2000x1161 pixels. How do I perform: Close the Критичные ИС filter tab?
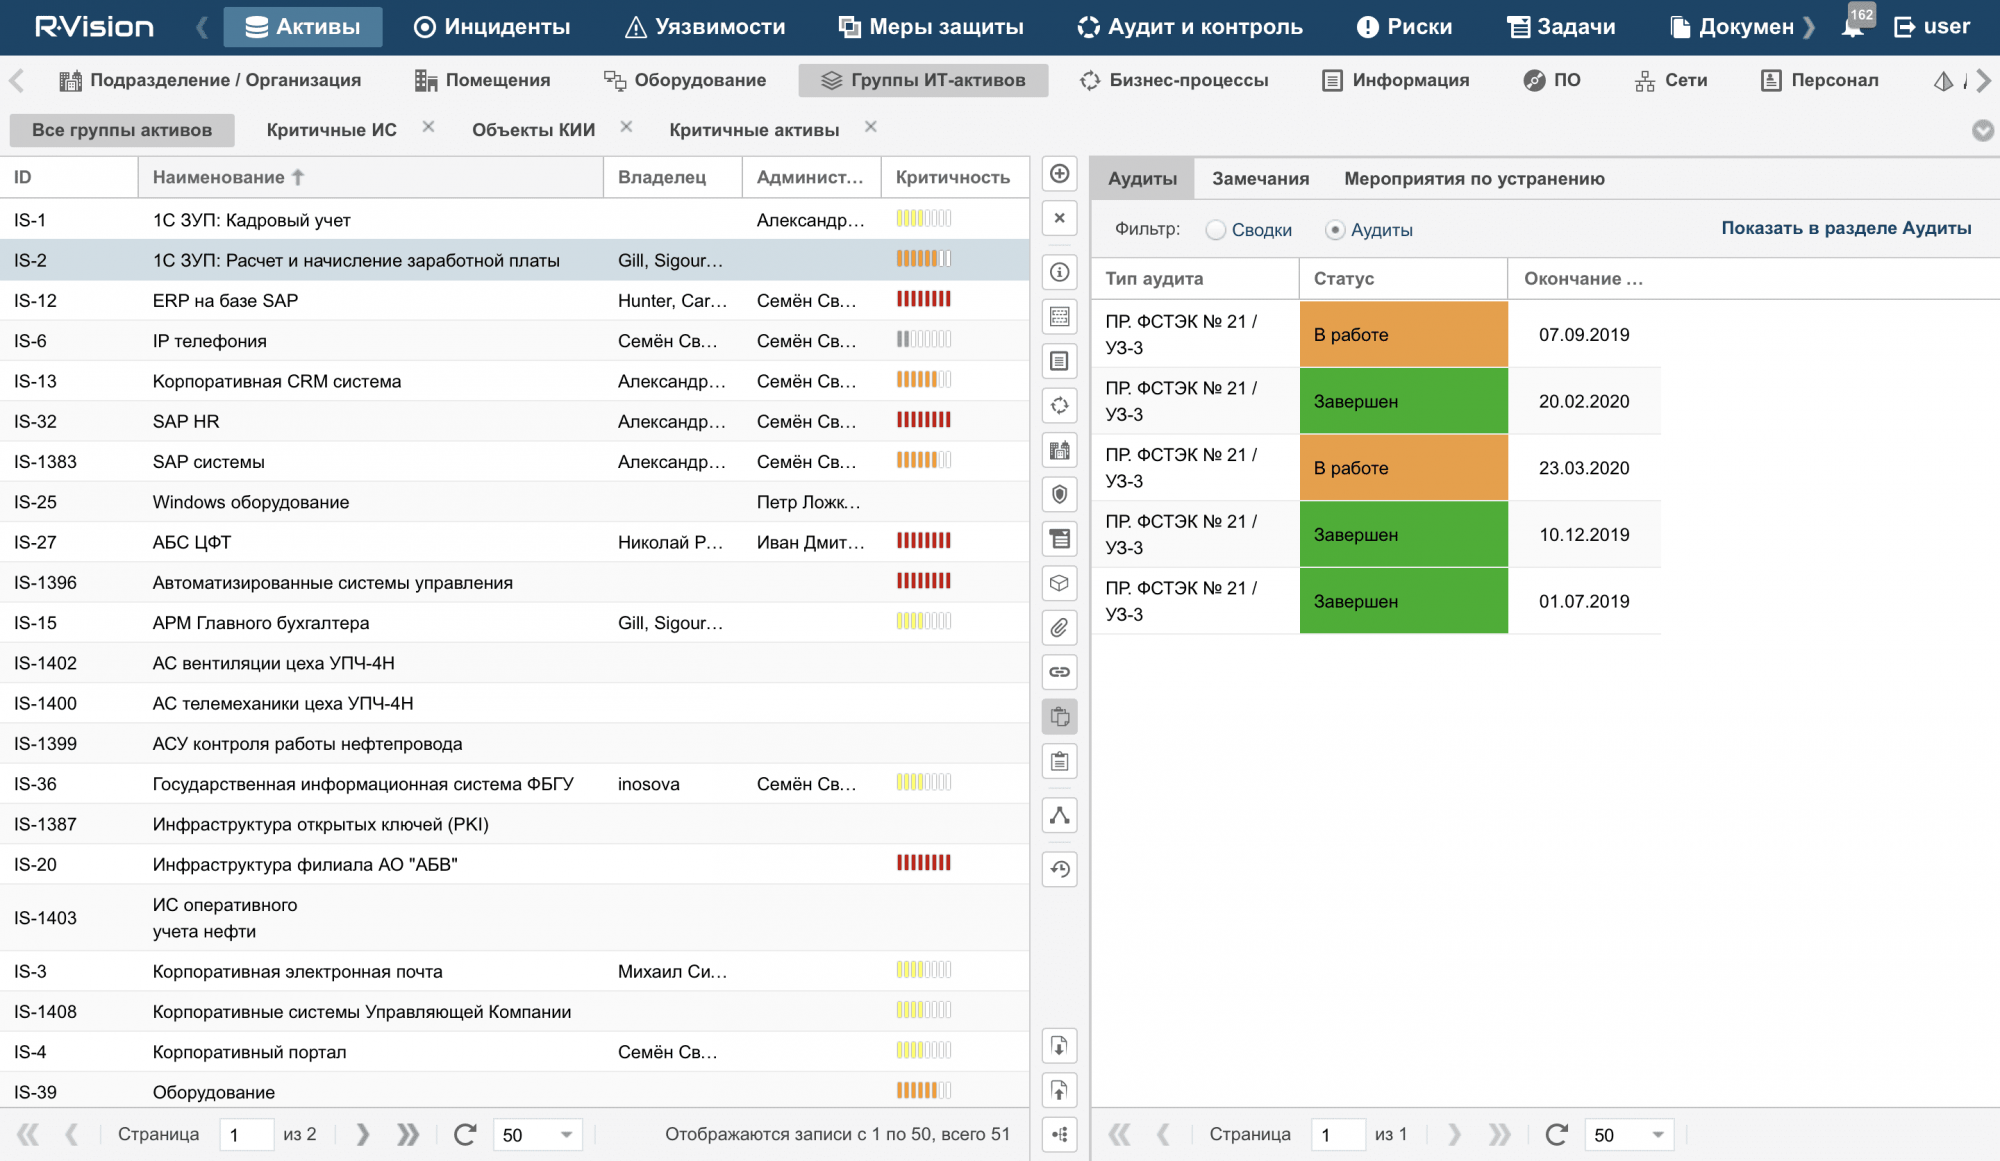pos(428,127)
